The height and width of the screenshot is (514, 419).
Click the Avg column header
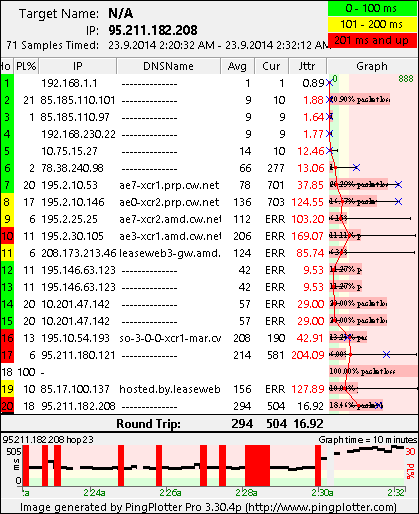tap(237, 66)
